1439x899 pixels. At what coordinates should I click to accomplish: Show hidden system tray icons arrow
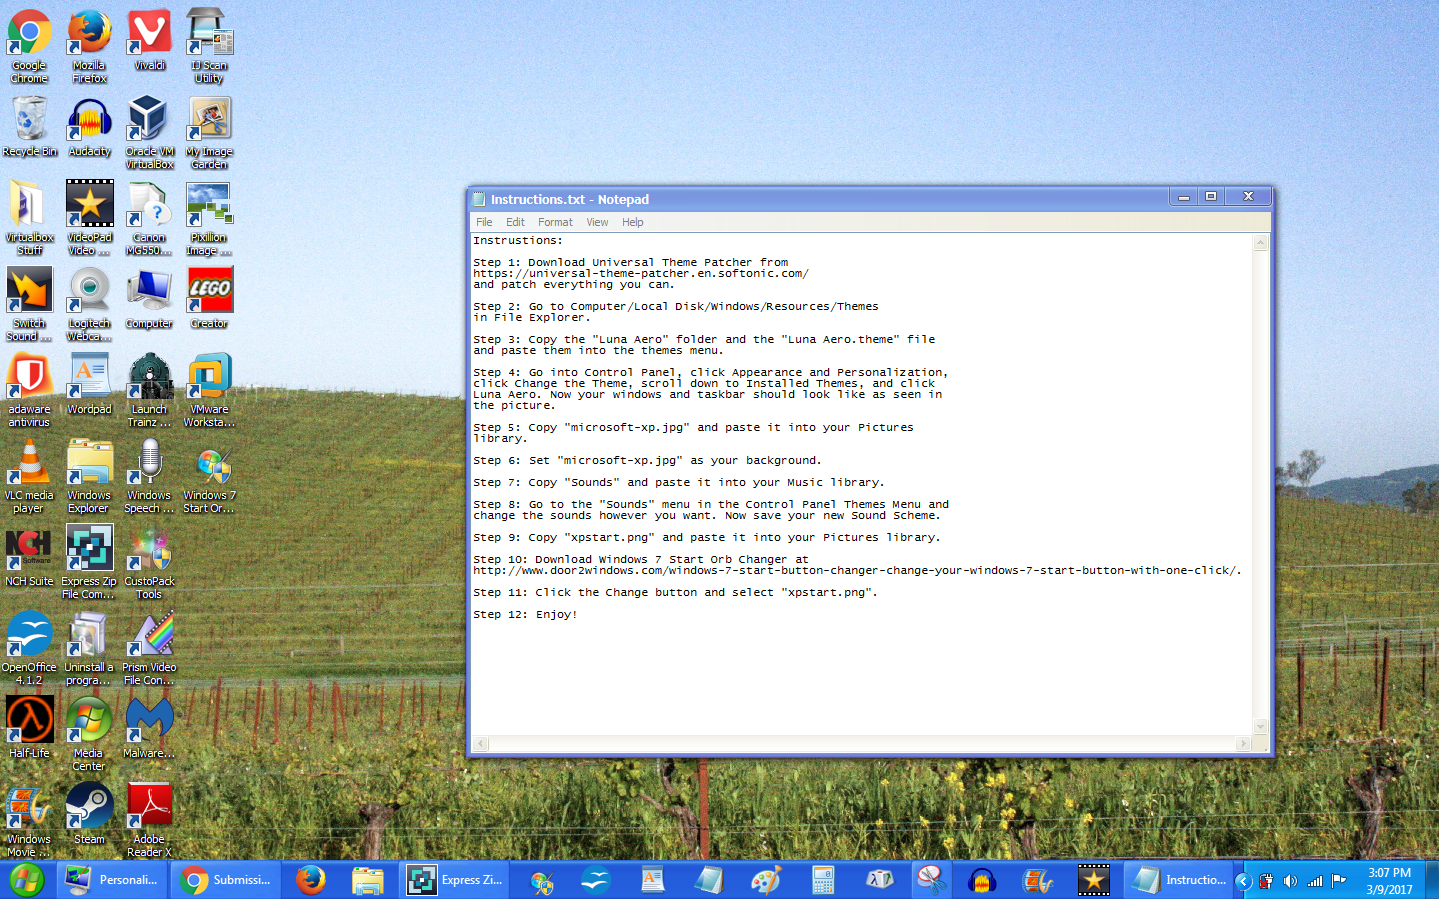(x=1244, y=881)
